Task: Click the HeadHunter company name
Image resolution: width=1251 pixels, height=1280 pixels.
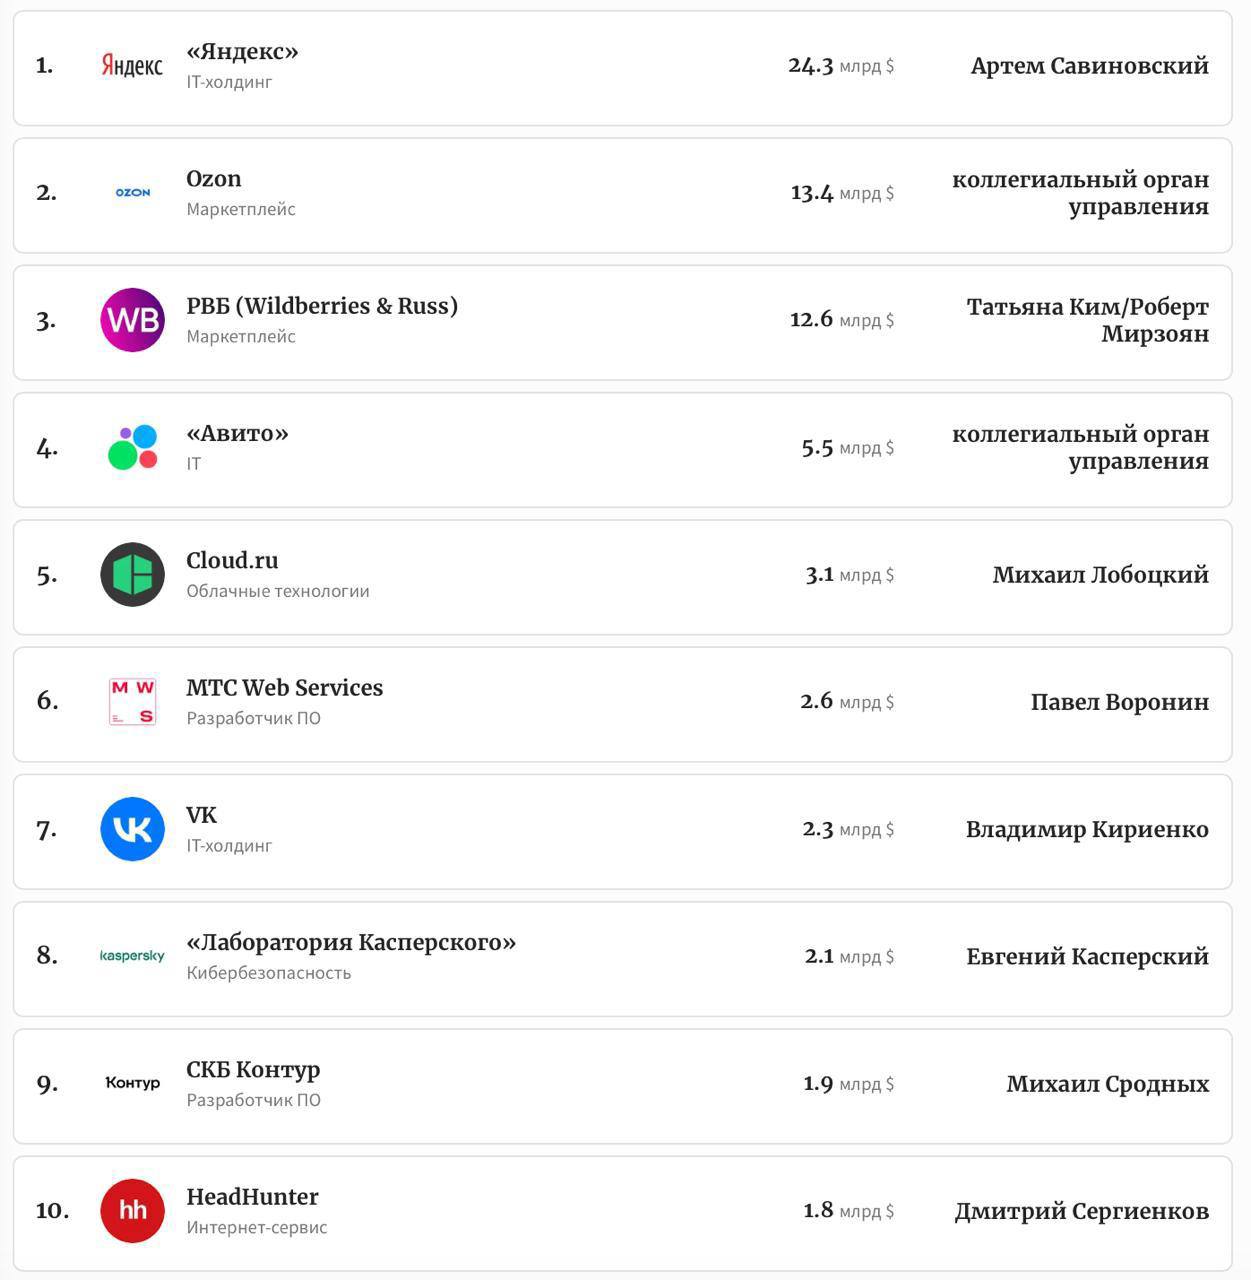Action: (x=252, y=1197)
